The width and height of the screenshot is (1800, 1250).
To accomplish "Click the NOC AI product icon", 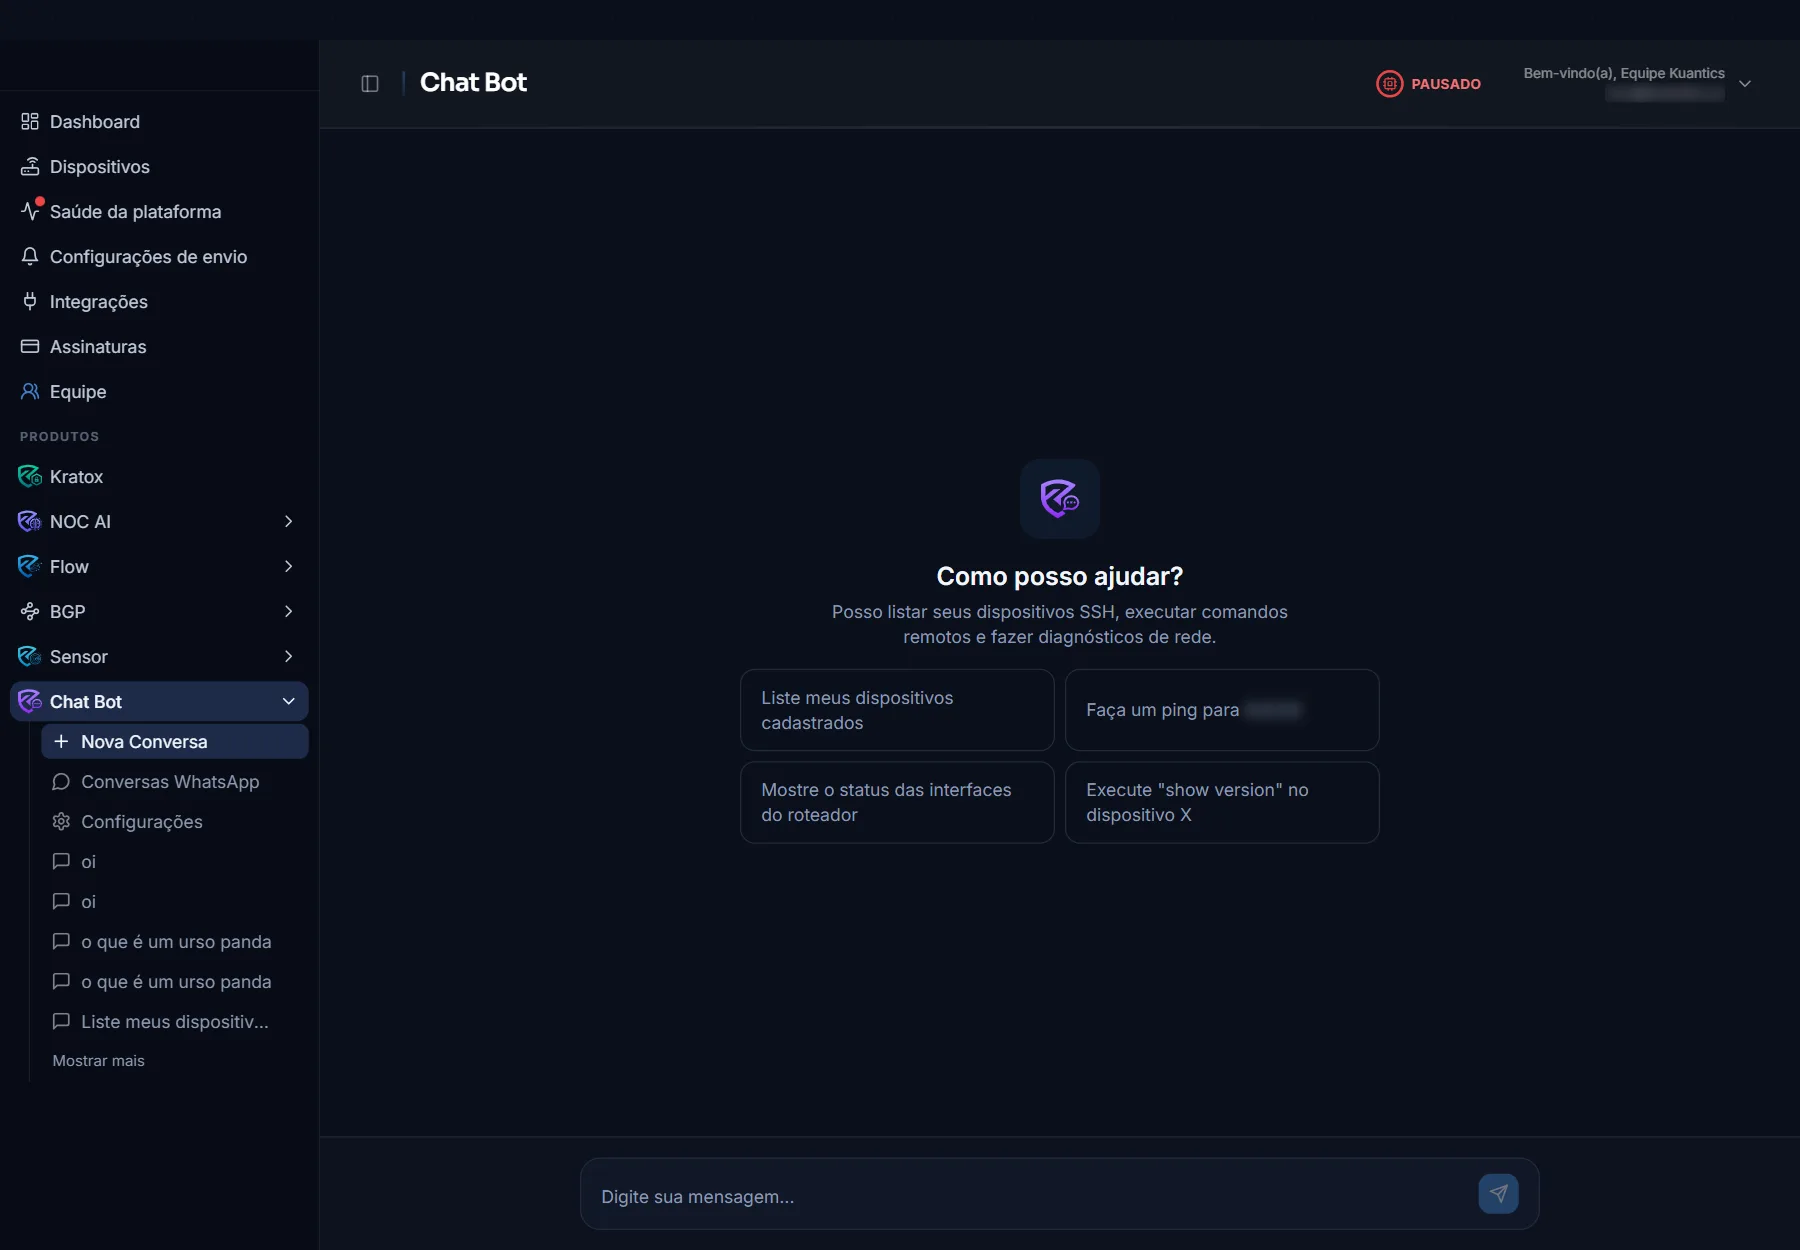I will tap(30, 522).
